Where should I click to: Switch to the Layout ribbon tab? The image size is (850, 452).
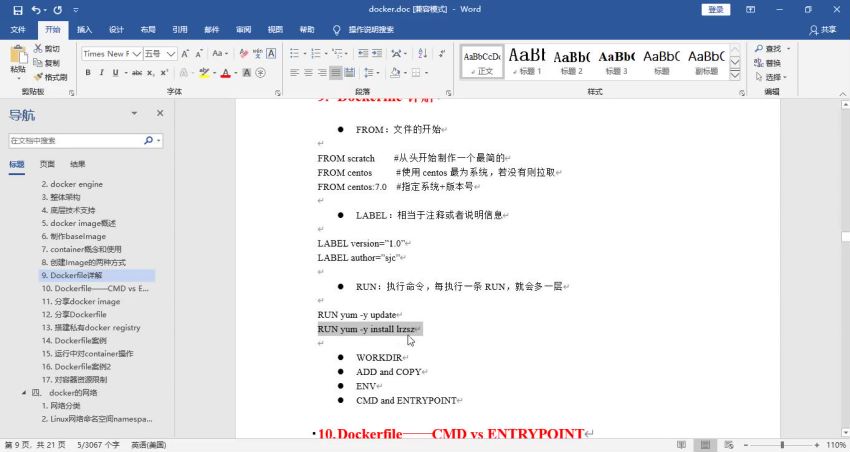(x=148, y=30)
